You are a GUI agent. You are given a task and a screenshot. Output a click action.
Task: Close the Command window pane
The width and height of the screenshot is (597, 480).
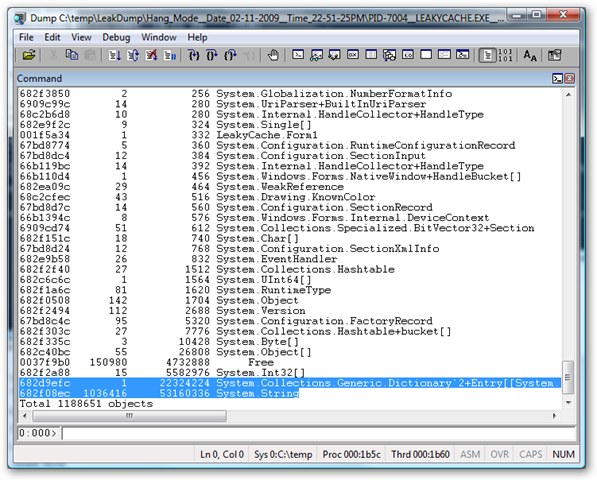coord(569,78)
